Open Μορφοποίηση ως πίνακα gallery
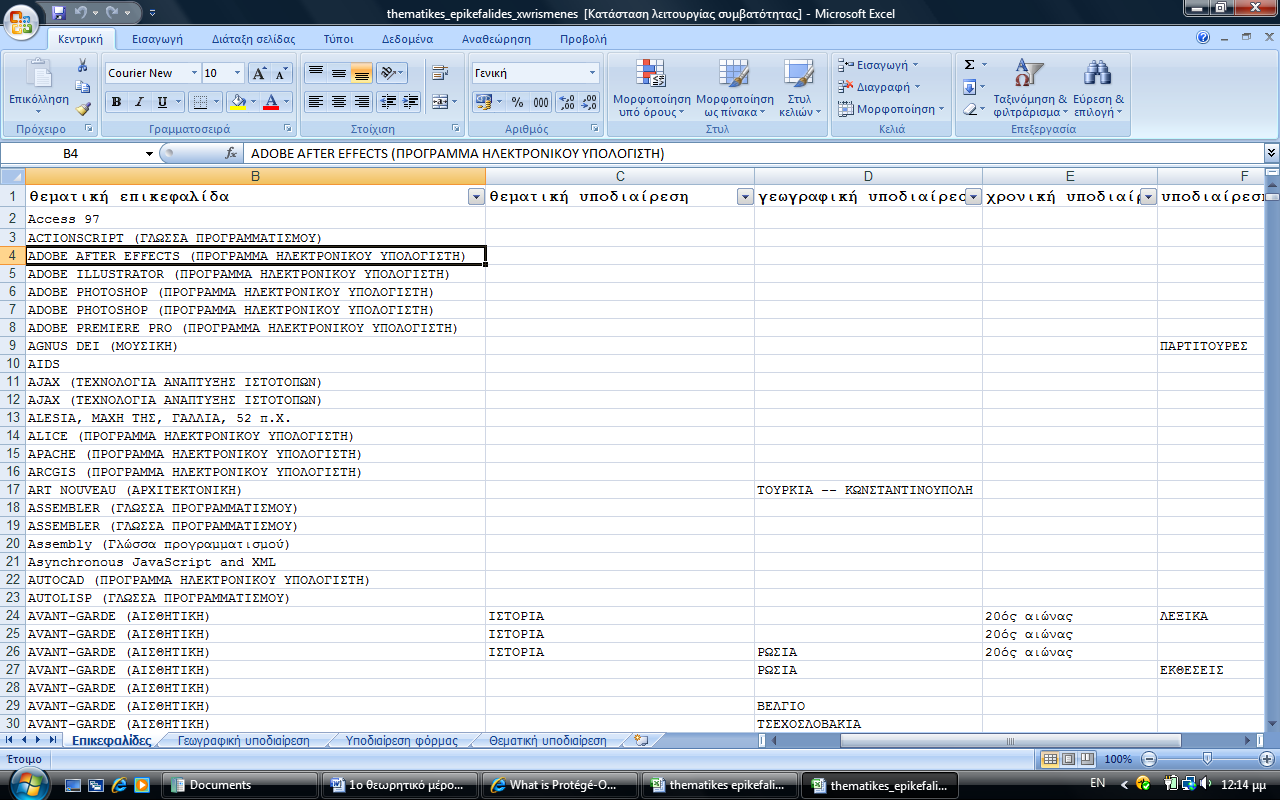The width and height of the screenshot is (1280, 800). 735,88
